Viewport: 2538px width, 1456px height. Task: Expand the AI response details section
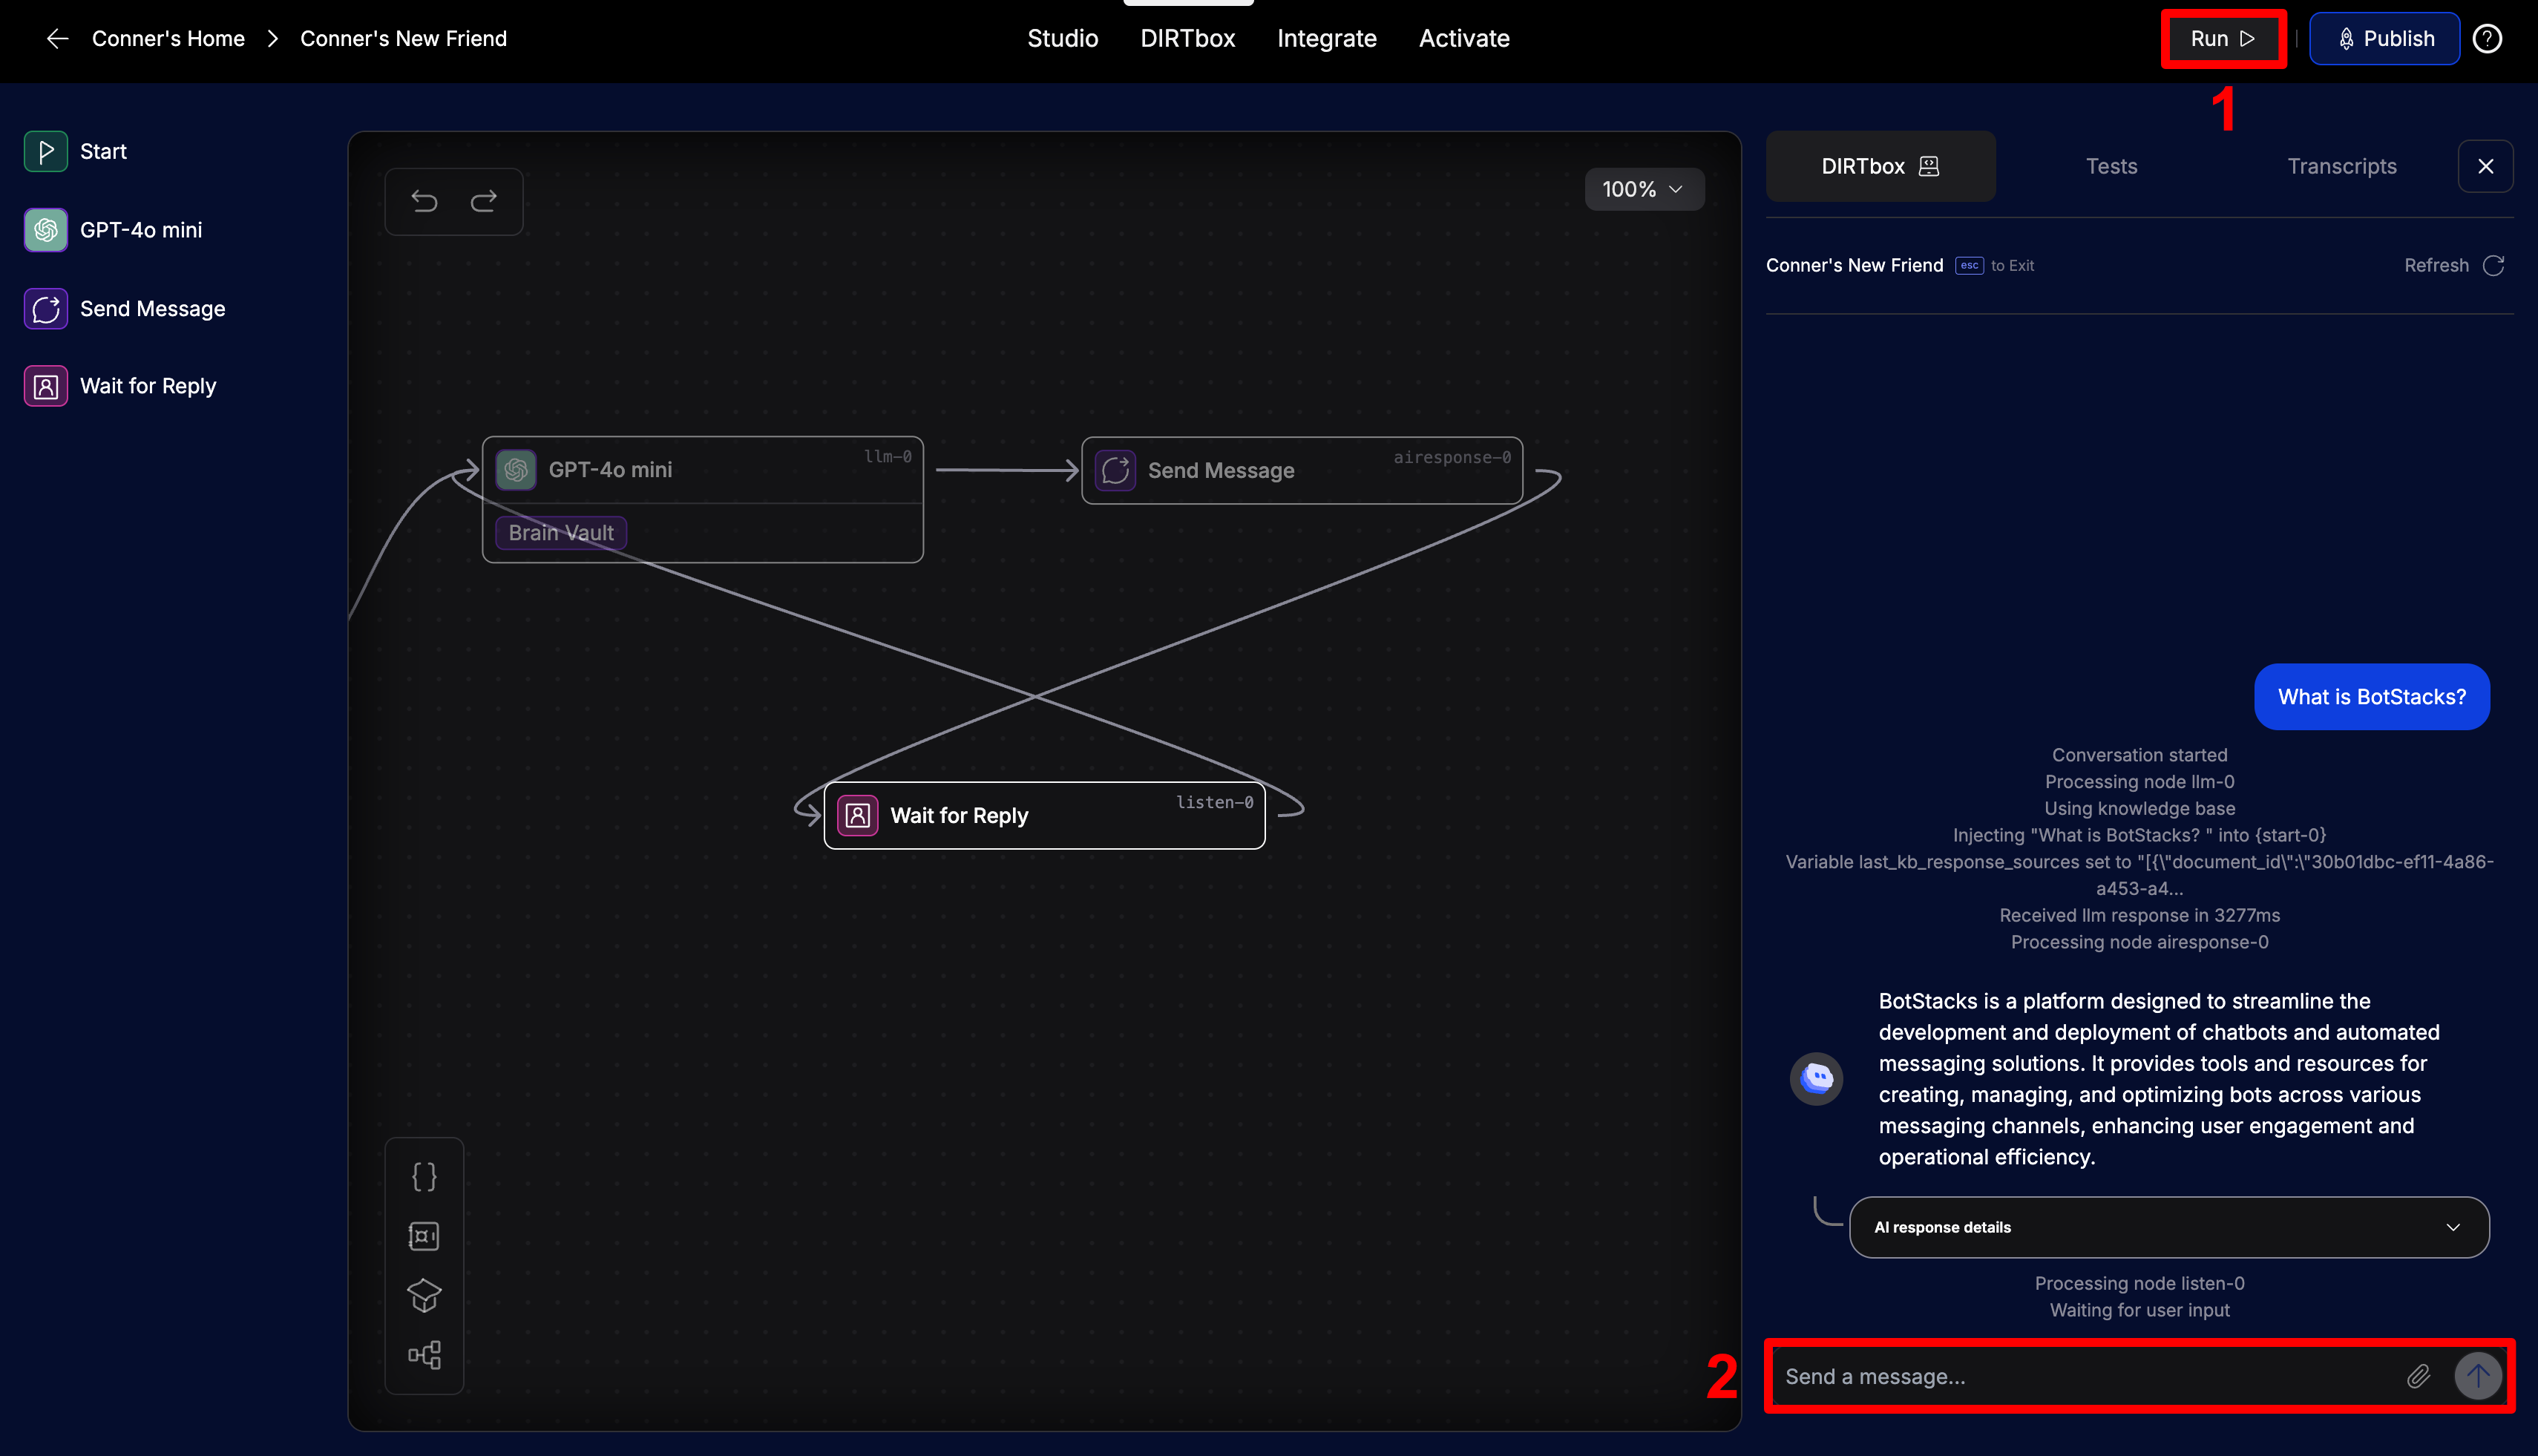(2167, 1227)
